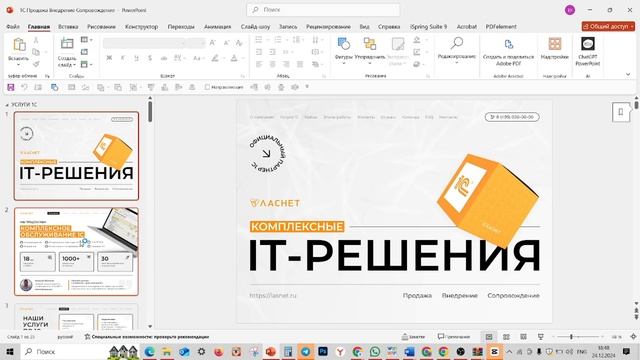Image resolution: width=640 pixels, height=360 pixels.
Task: Click the purple Save icon in quick toolbar
Action: point(11,87)
